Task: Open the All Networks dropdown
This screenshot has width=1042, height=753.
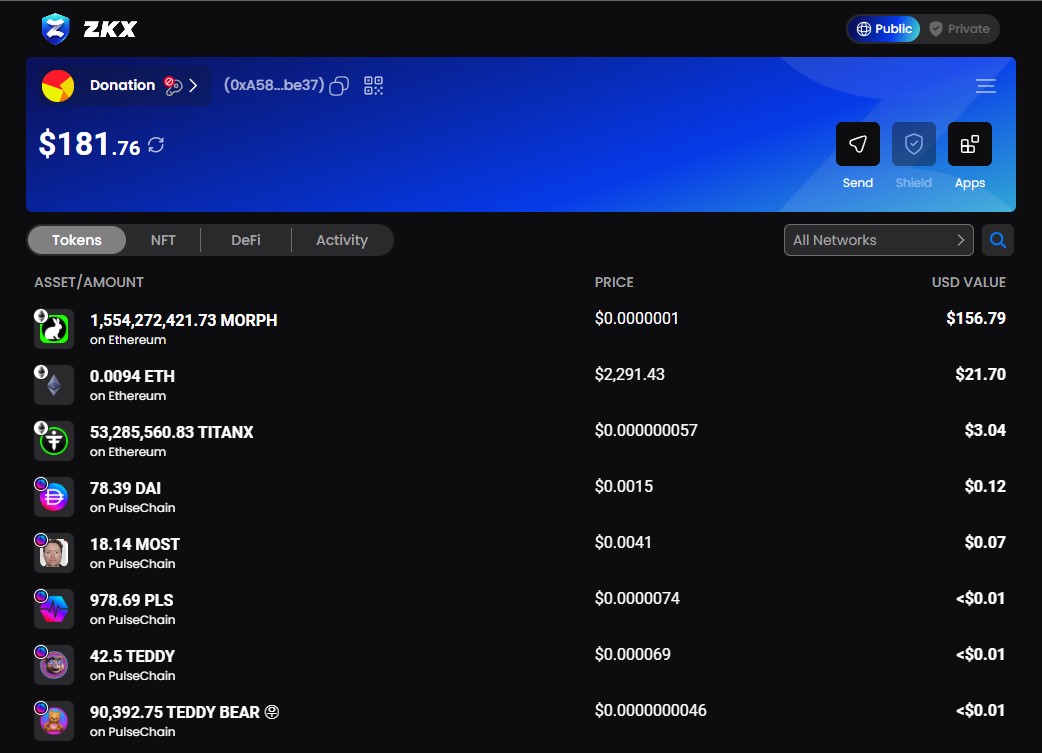Action: [879, 240]
